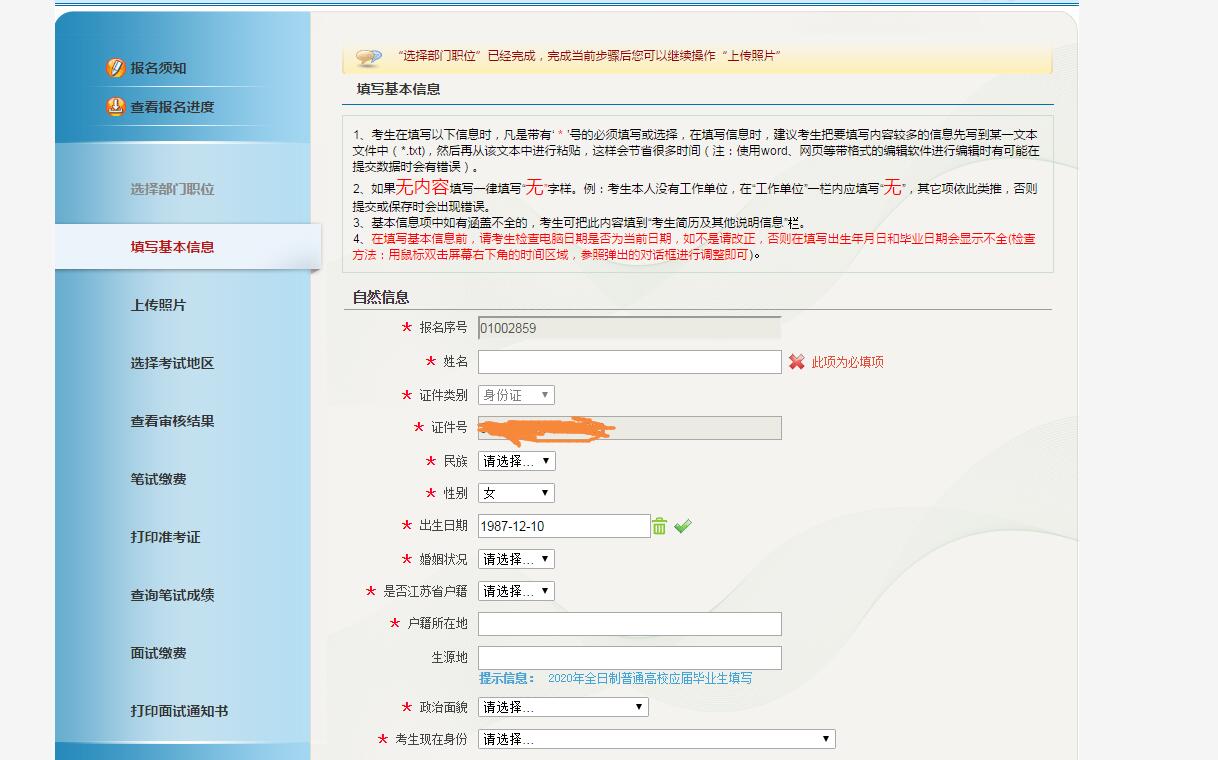Go to 选择部门职位 step

pyautogui.click(x=172, y=189)
